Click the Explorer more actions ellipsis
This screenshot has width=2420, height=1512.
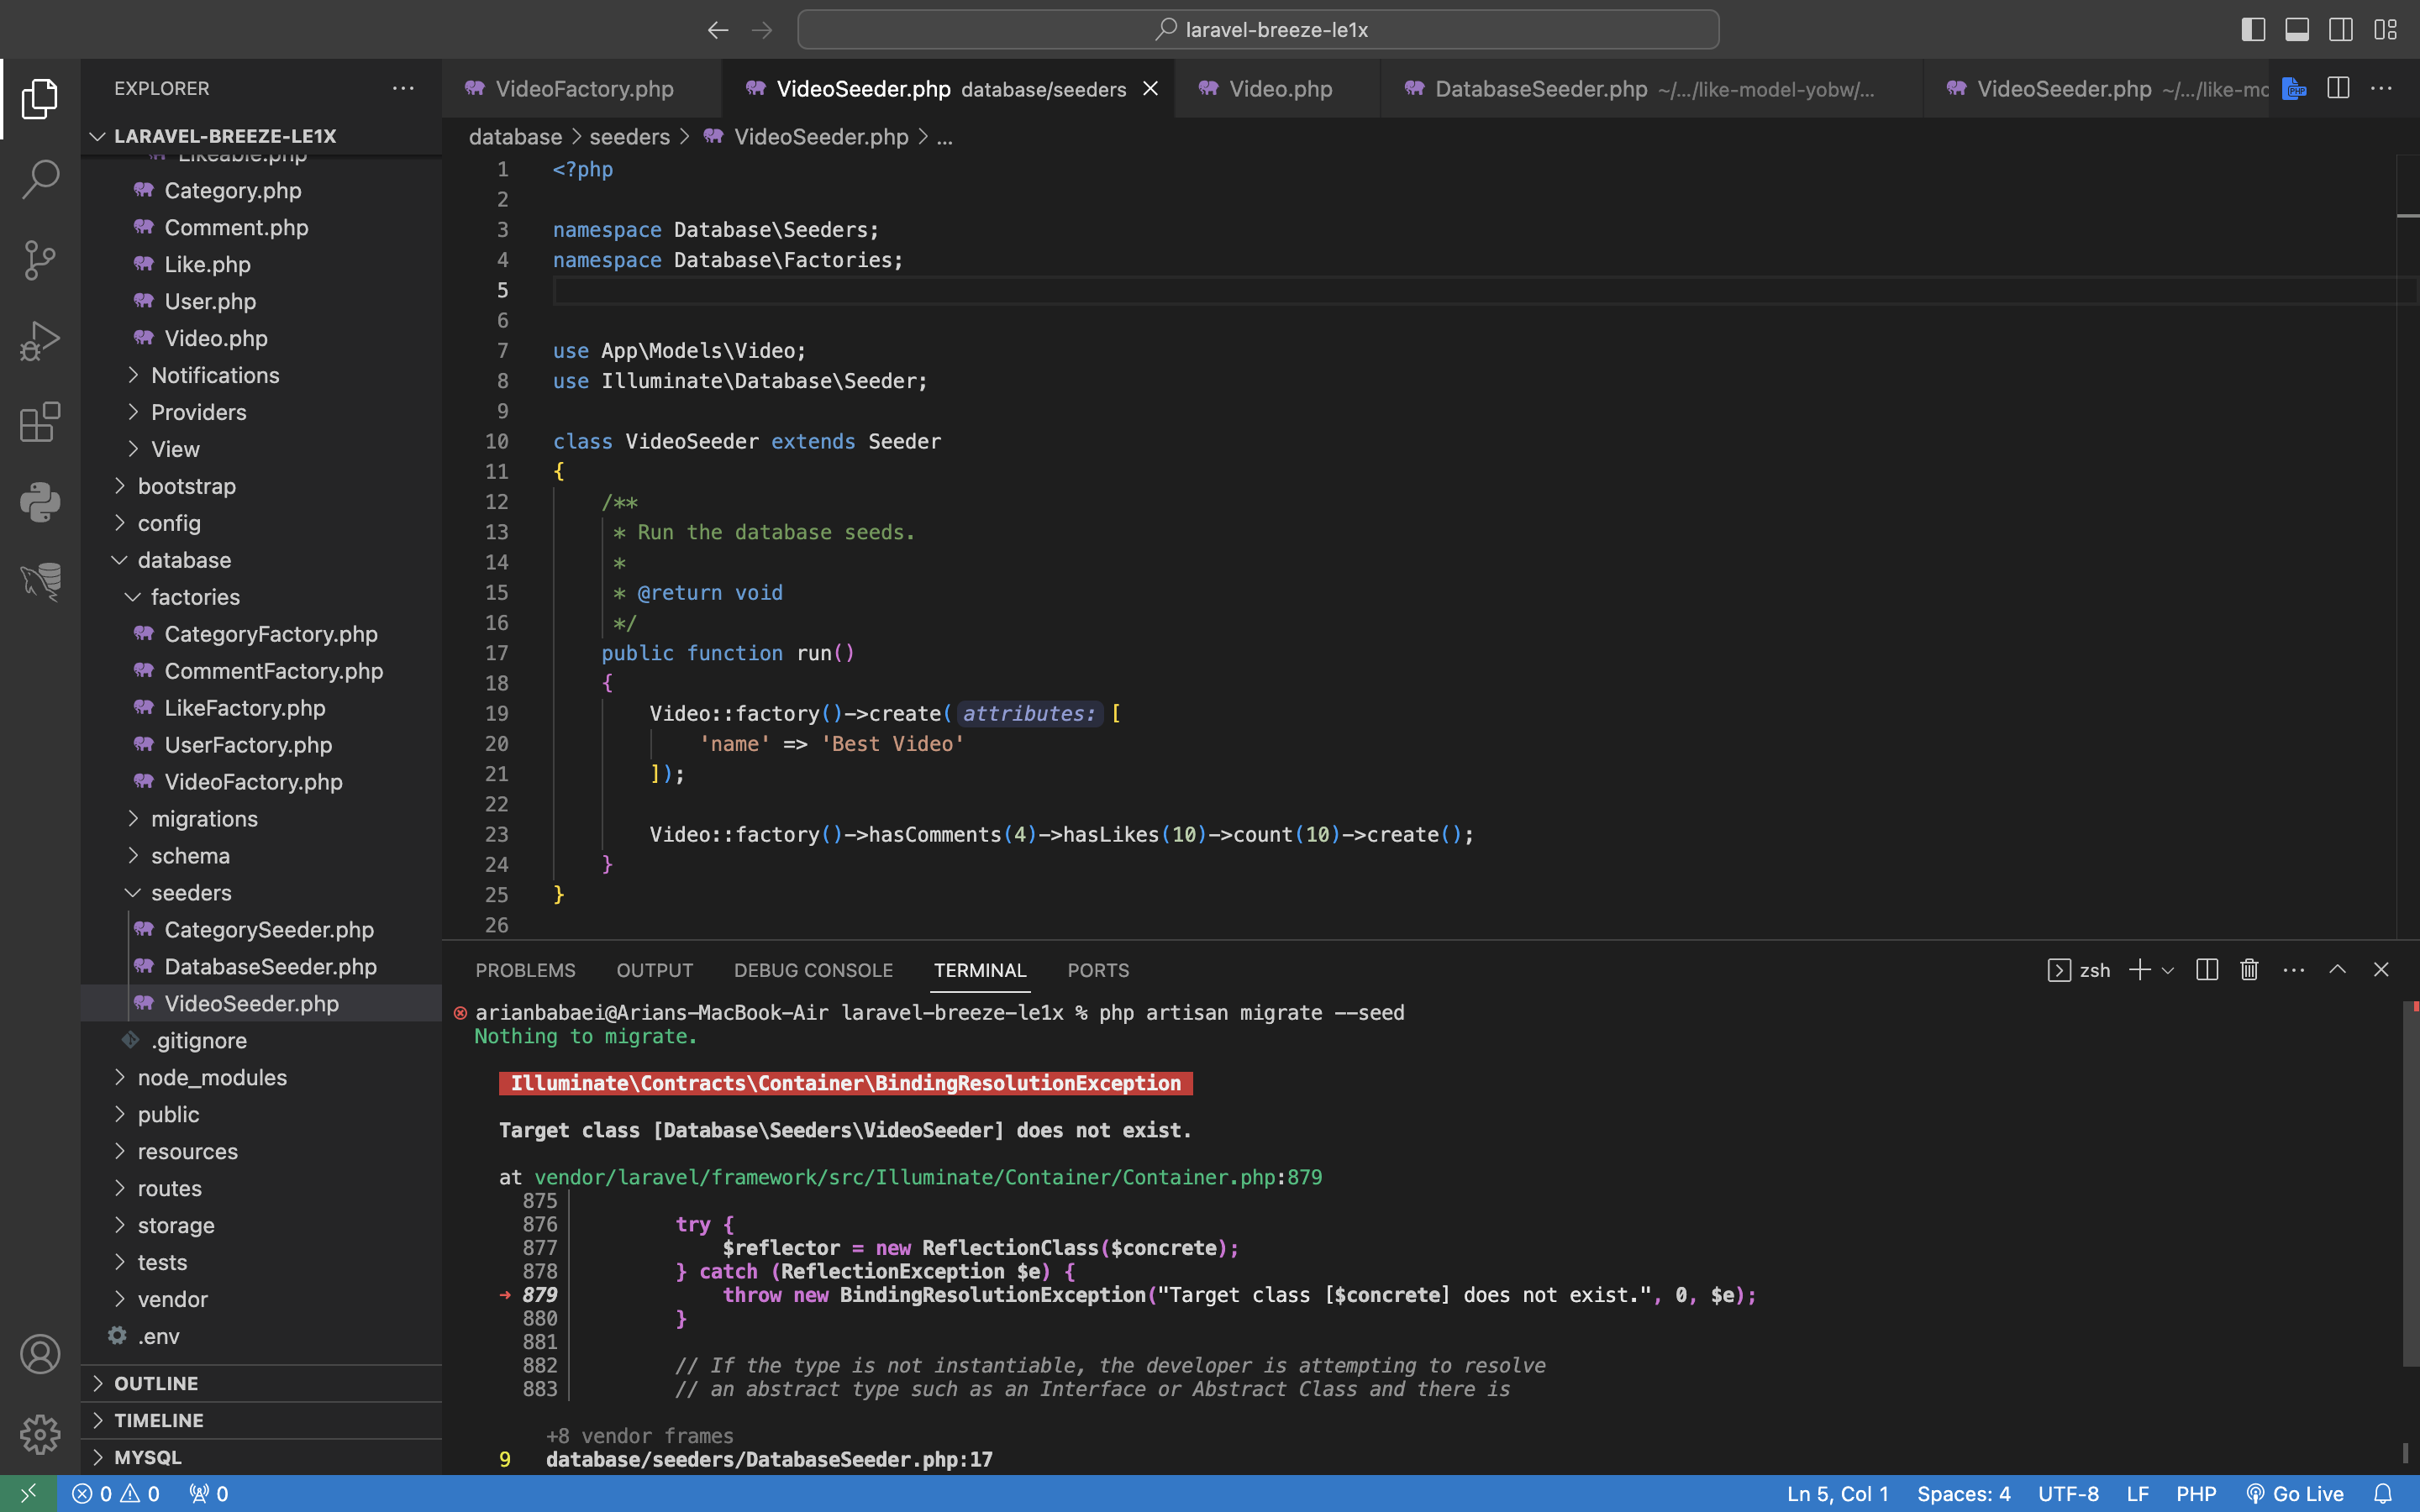tap(403, 88)
